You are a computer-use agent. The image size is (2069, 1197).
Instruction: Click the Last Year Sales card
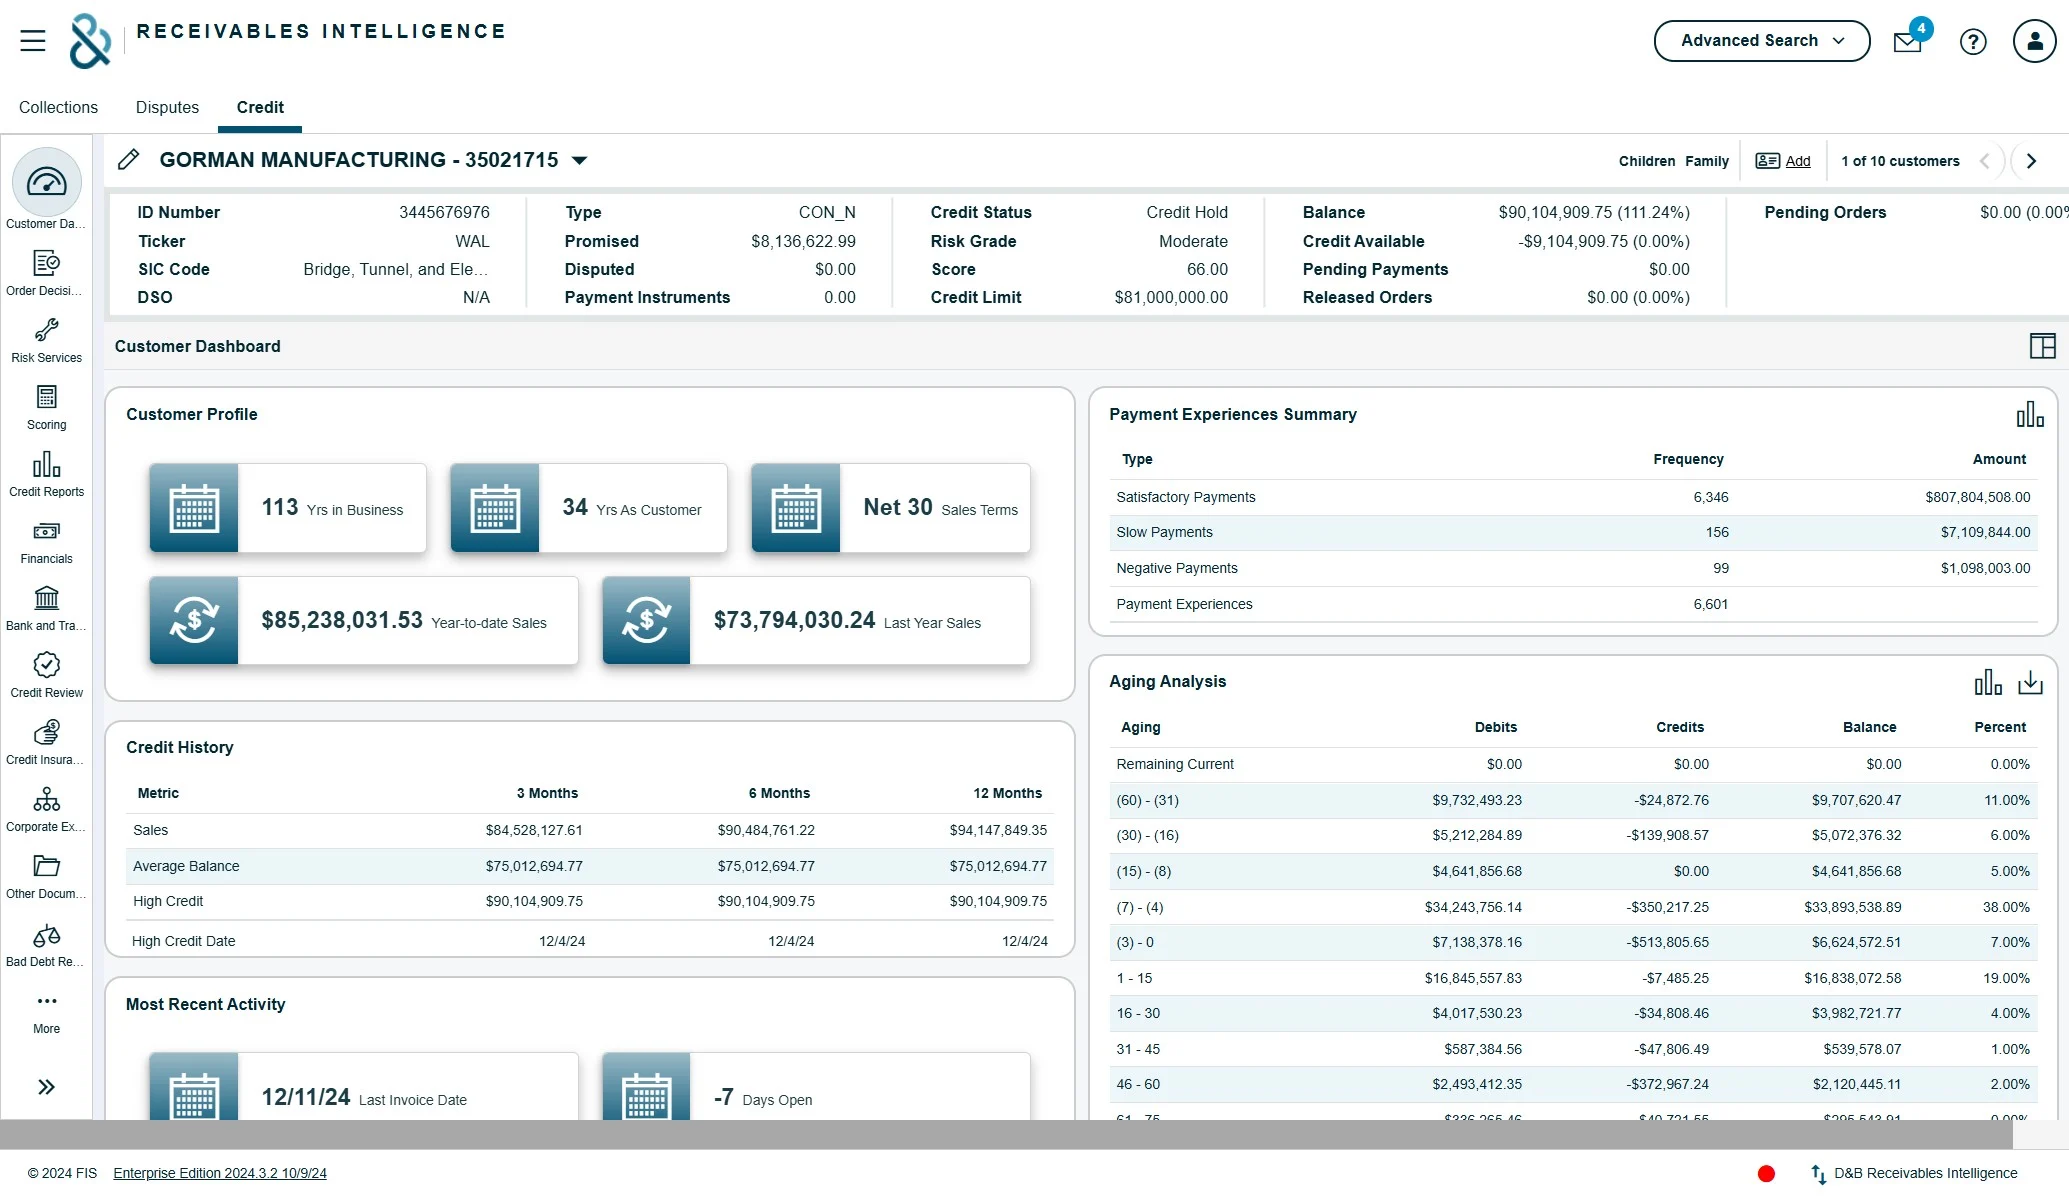816,621
